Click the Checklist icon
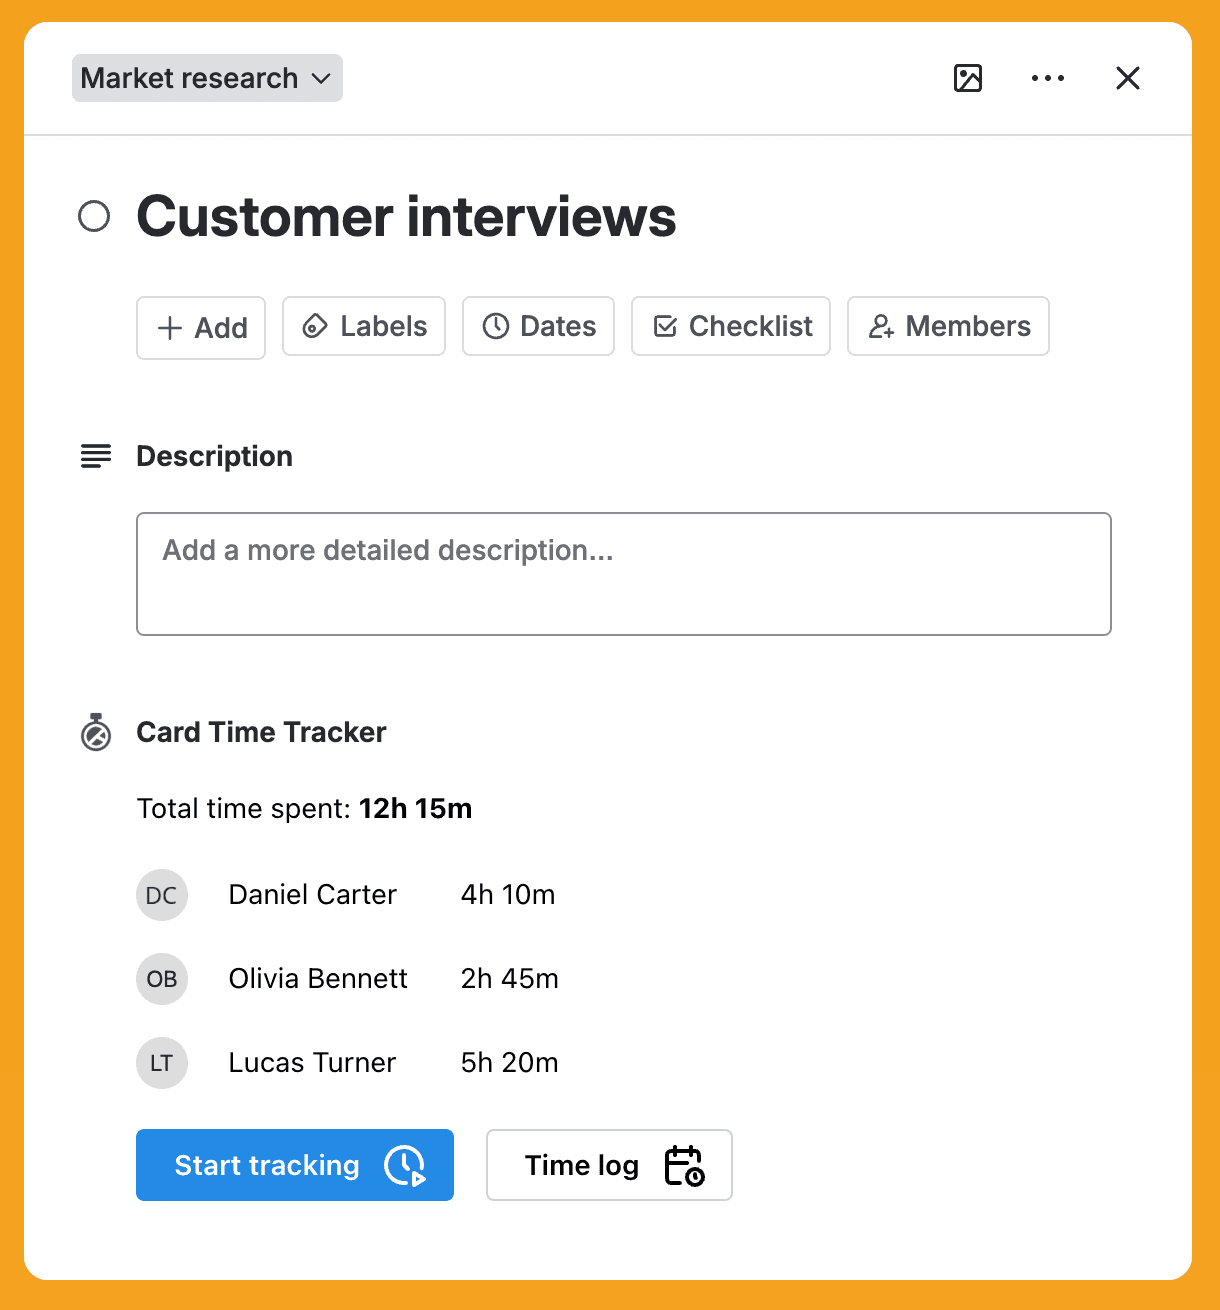Screen dimensions: 1220x1310 pyautogui.click(x=665, y=326)
